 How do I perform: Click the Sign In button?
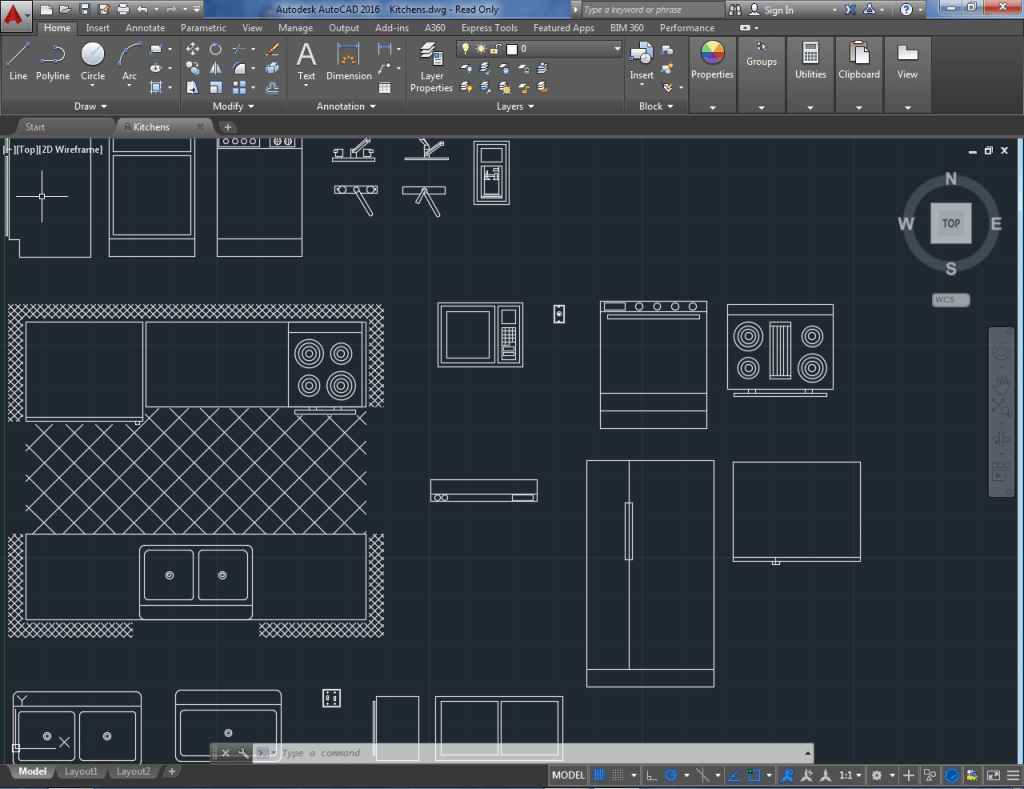779,10
